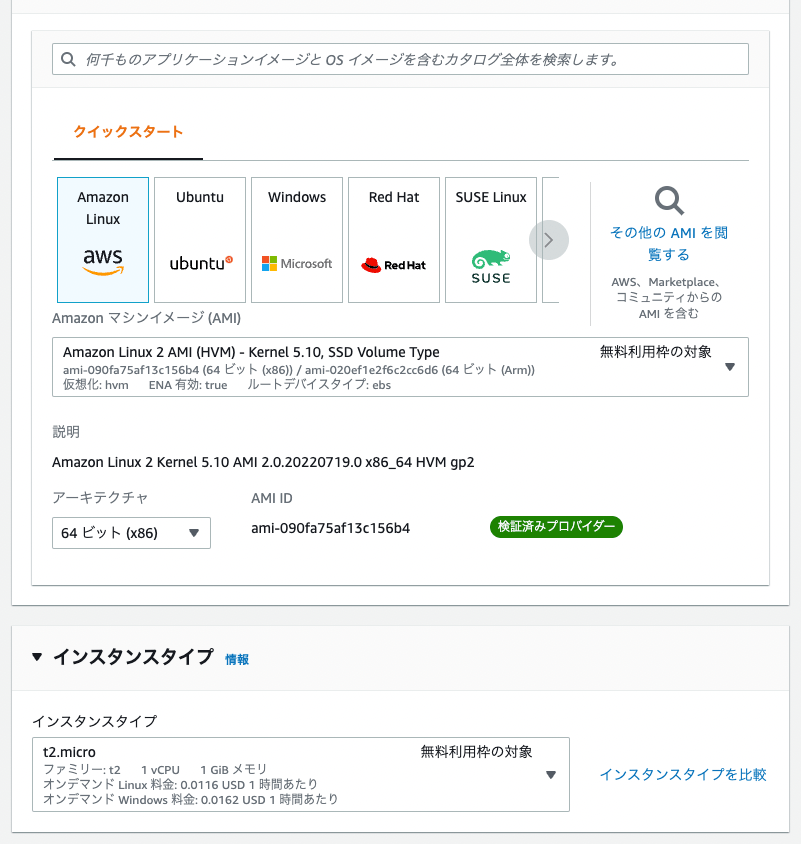
Task: Click the aws logo icon
Action: pos(103,262)
